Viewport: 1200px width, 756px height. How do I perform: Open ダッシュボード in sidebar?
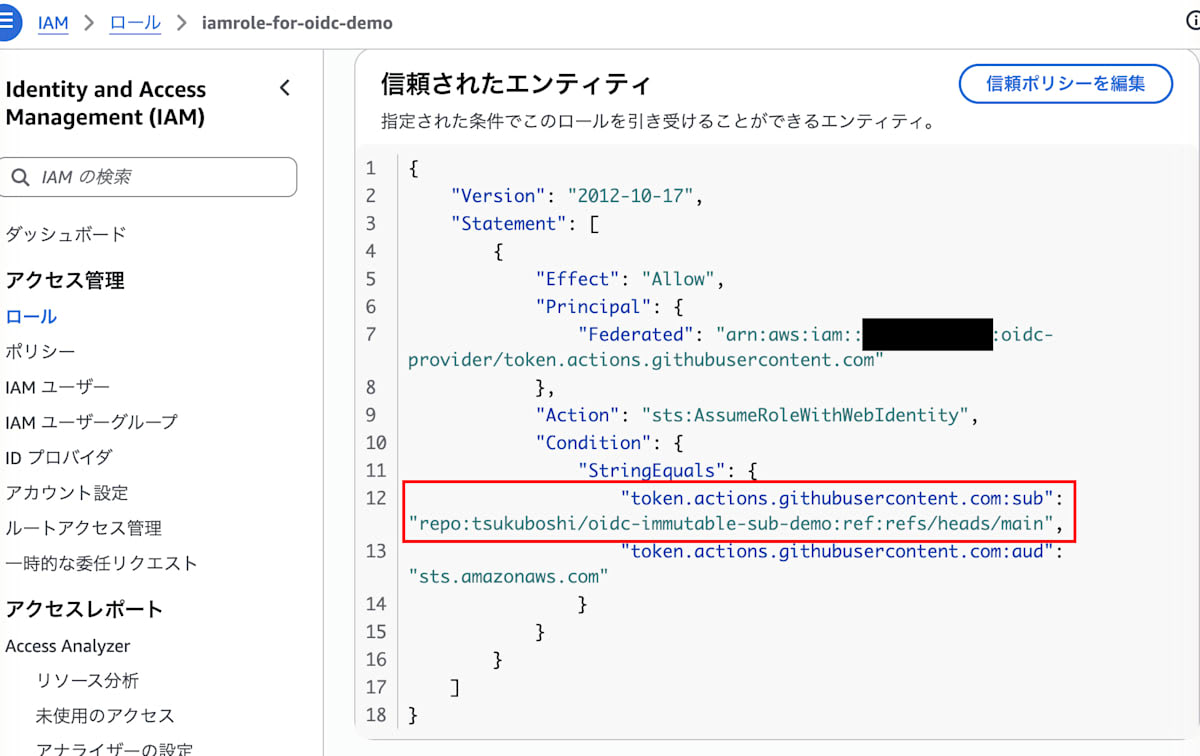(x=66, y=234)
